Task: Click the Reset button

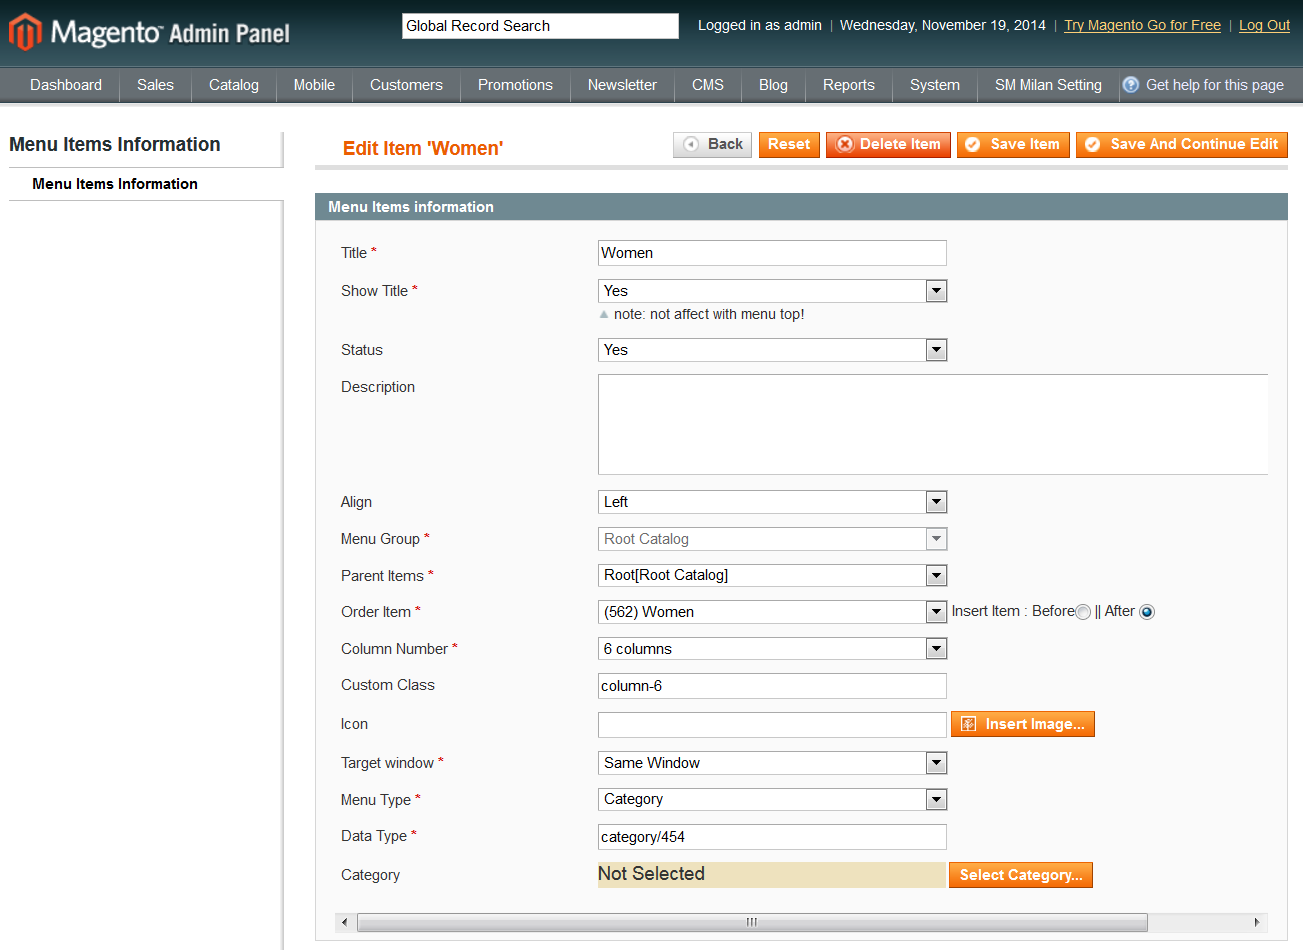Action: point(789,145)
